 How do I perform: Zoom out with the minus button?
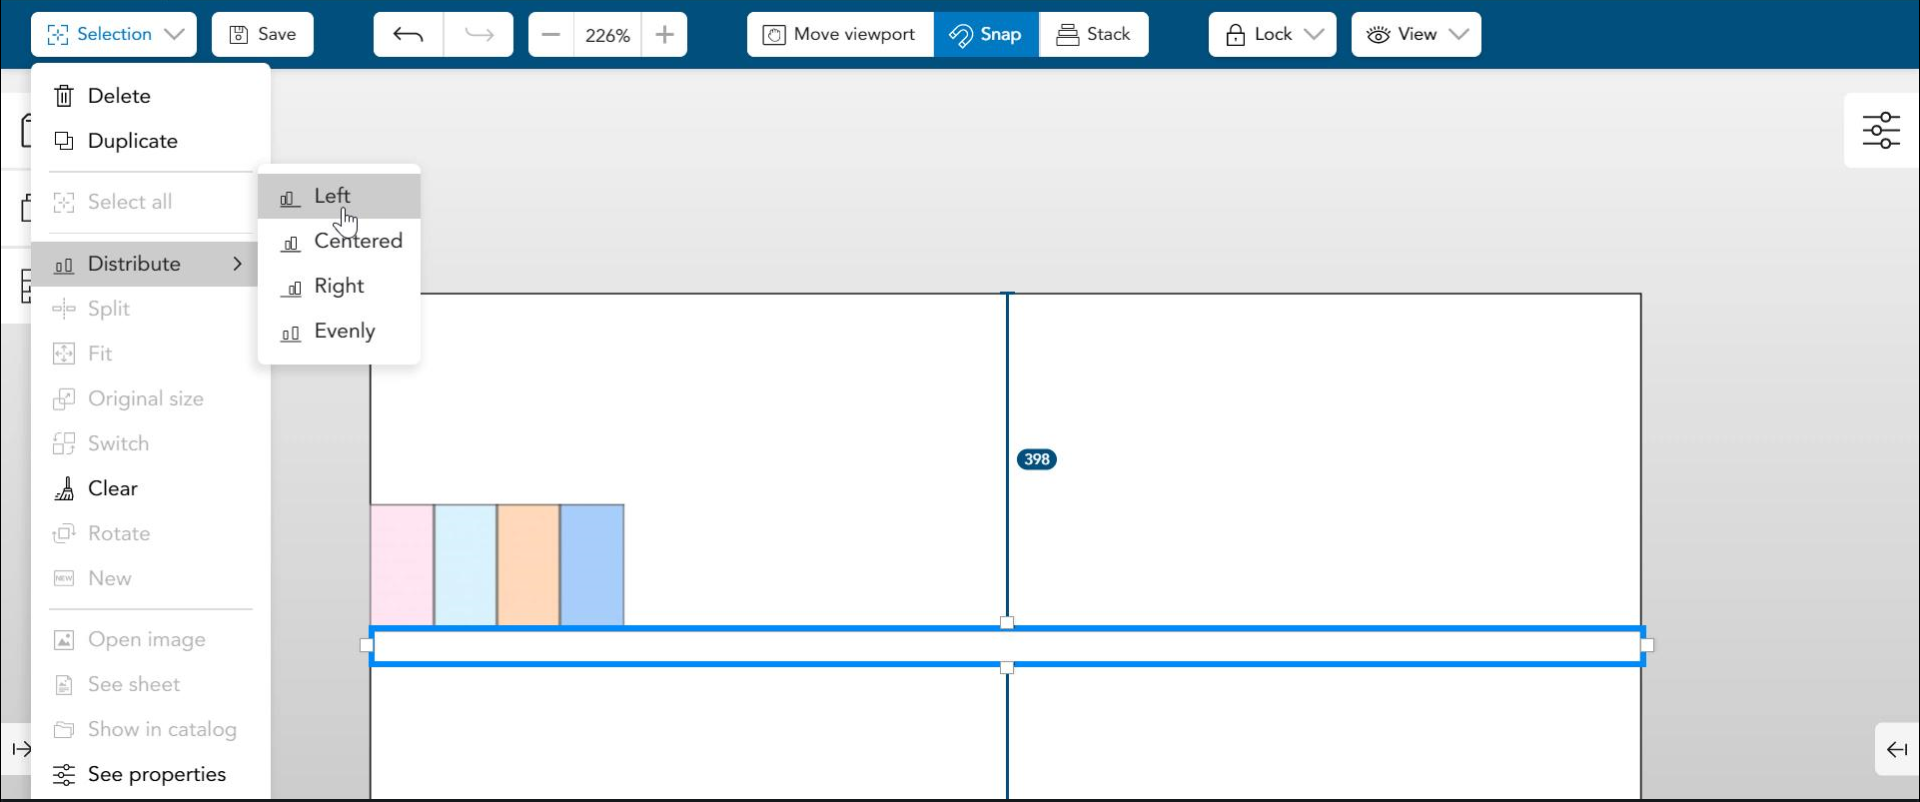click(551, 34)
